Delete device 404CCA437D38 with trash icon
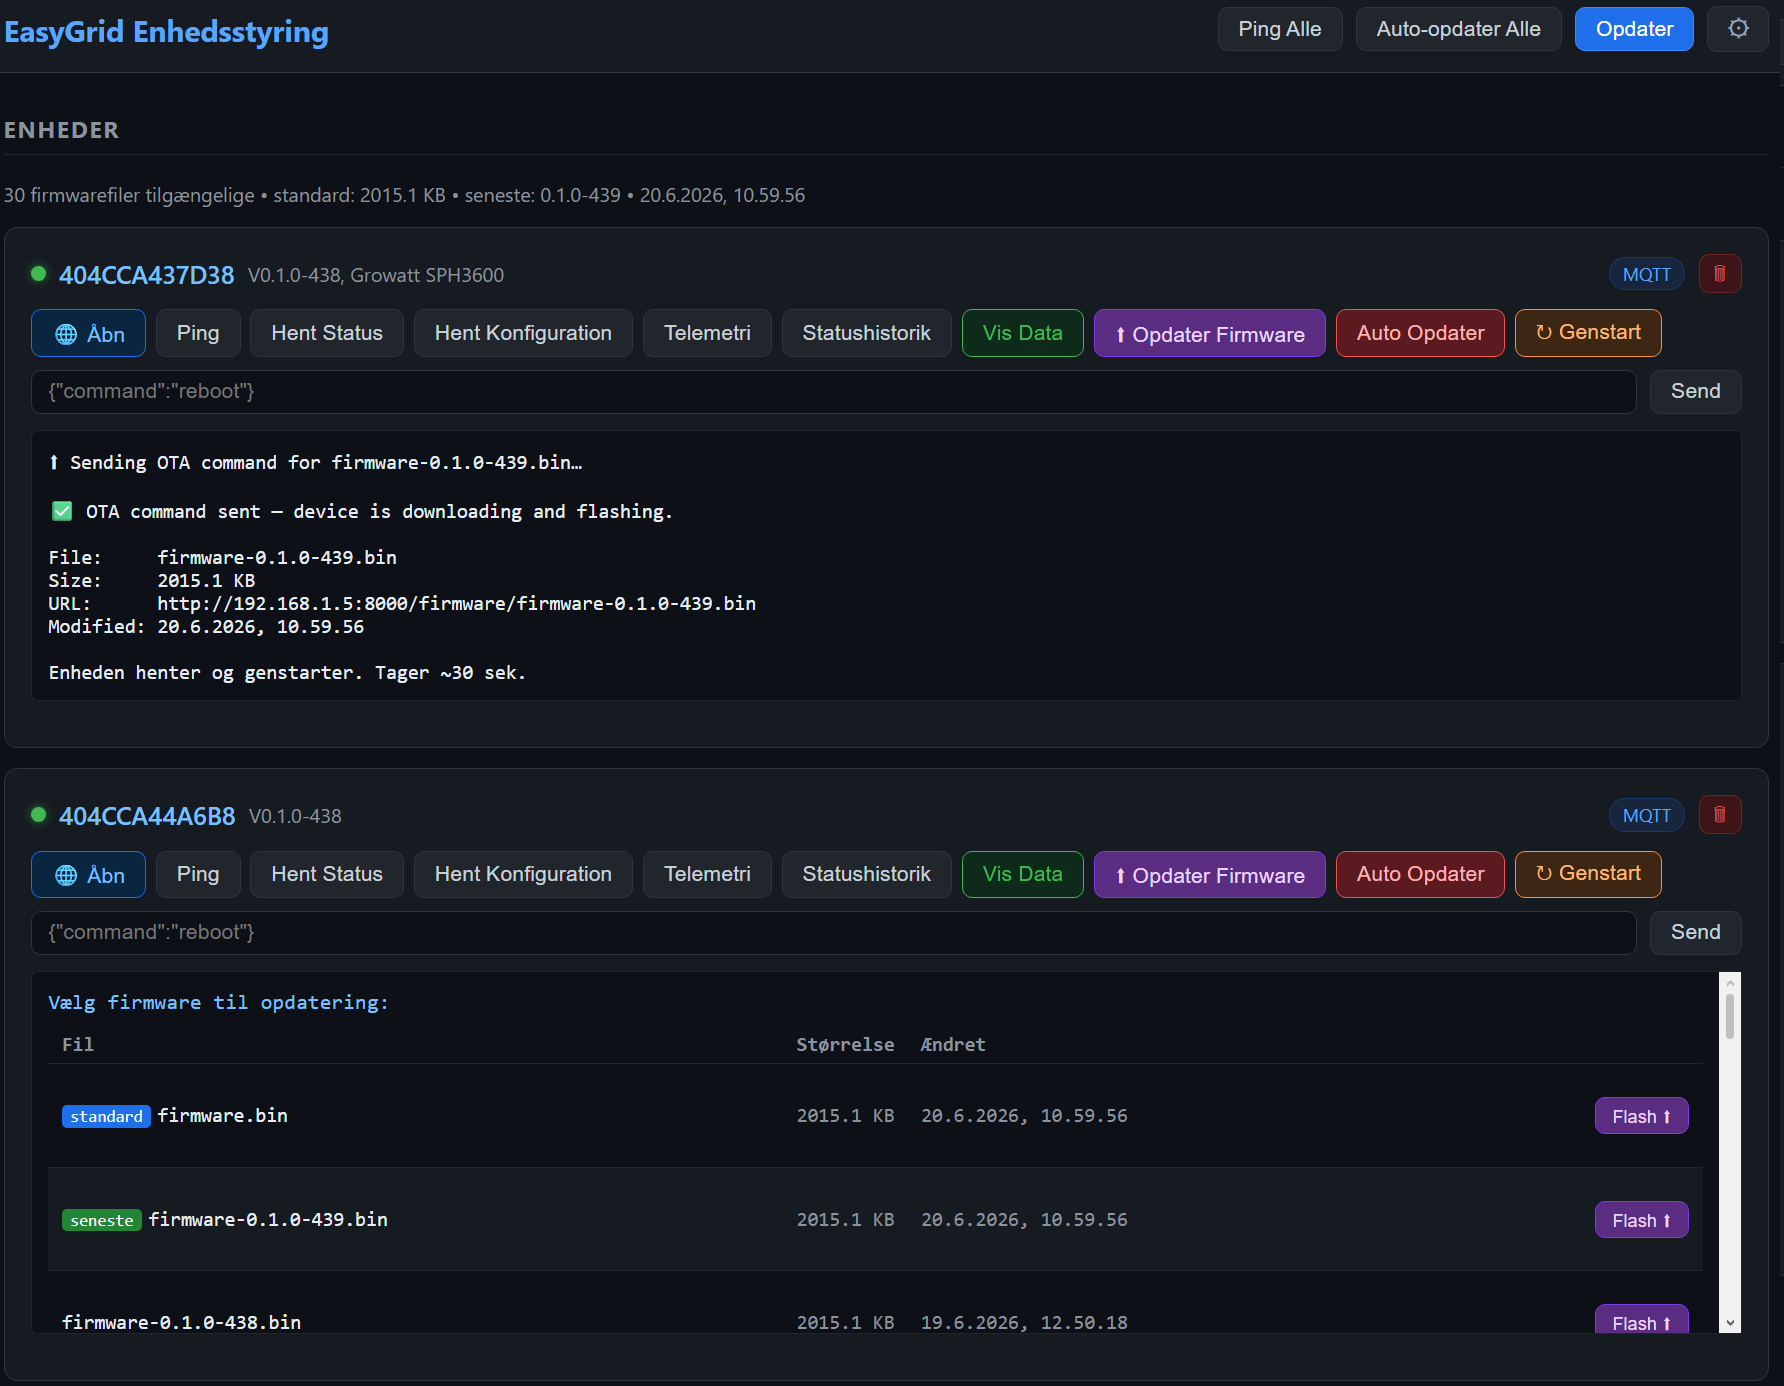 1720,274
